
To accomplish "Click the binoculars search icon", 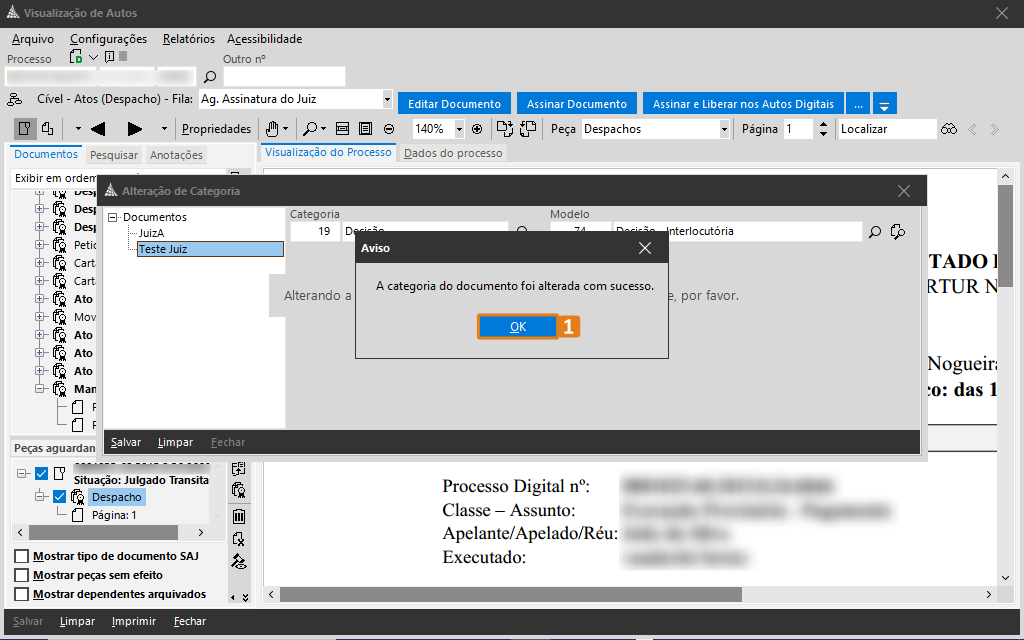I will (949, 129).
